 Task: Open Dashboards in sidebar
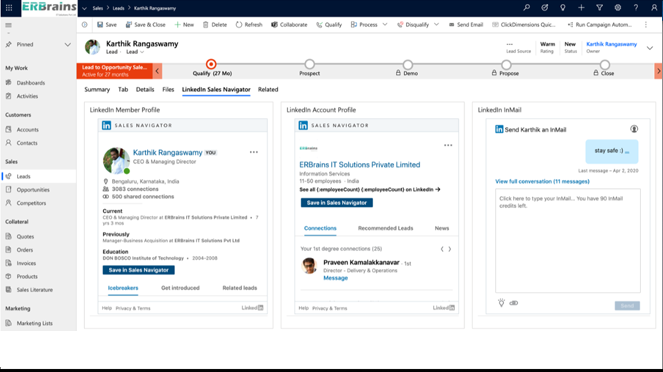[30, 83]
